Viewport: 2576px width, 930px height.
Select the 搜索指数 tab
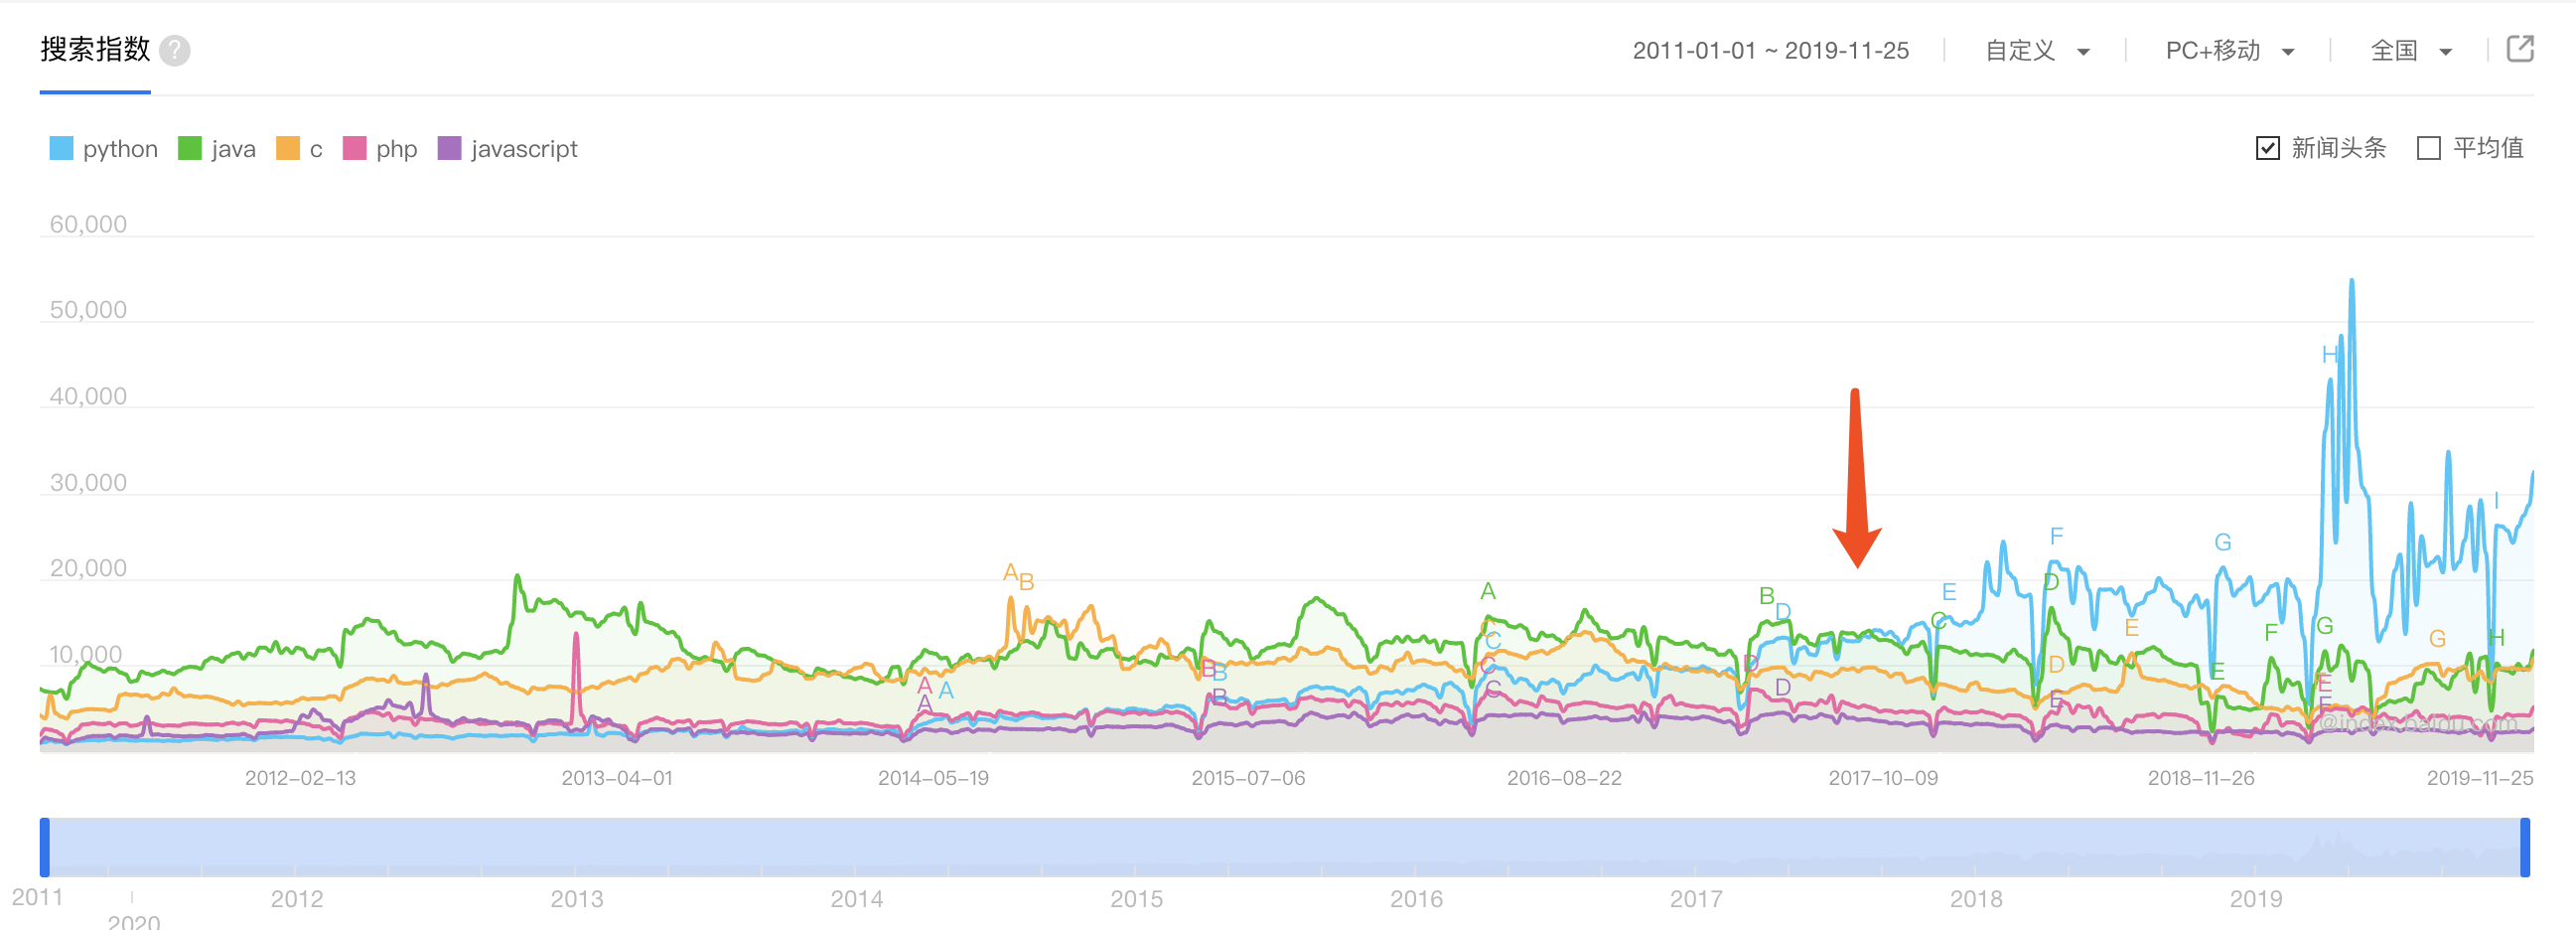pos(95,50)
